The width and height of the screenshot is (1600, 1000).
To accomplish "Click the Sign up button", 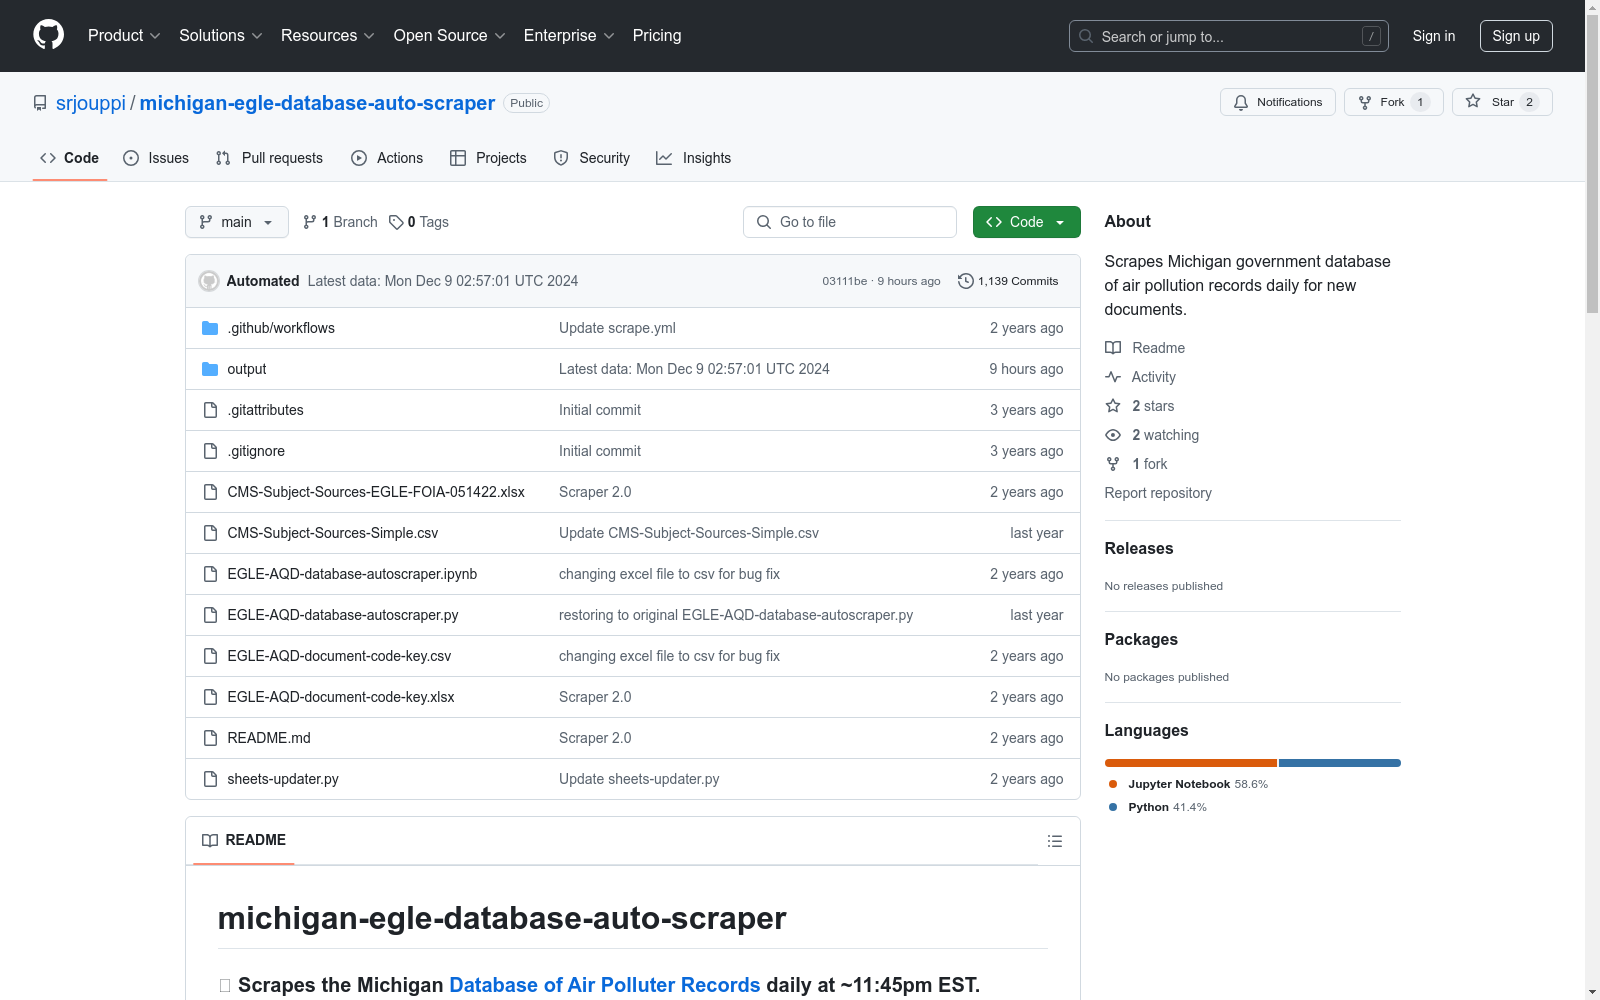I will (1516, 36).
